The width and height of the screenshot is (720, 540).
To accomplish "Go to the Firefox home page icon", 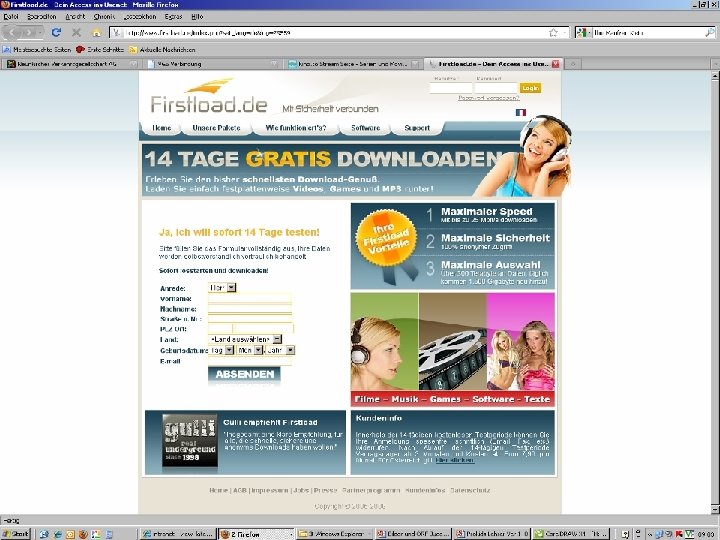I will pyautogui.click(x=96, y=33).
